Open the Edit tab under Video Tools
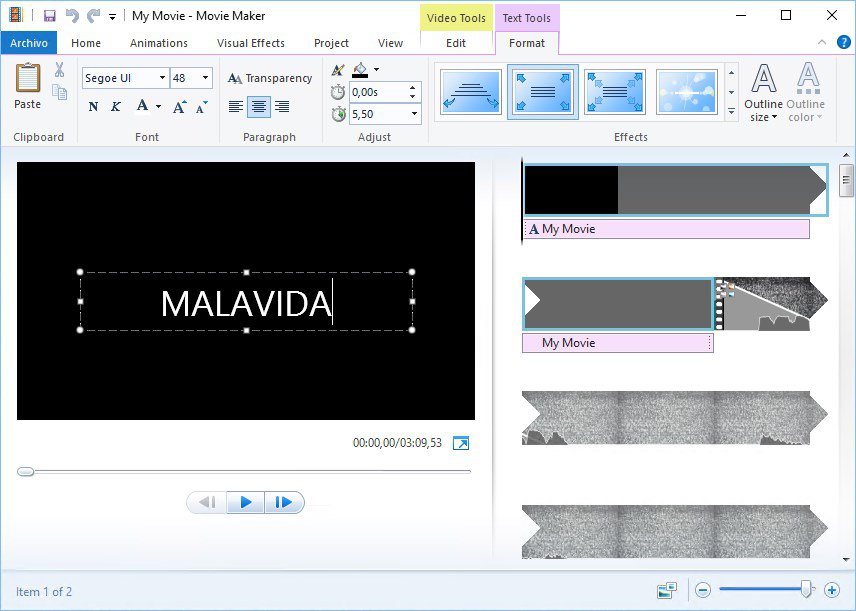Image resolution: width=856 pixels, height=611 pixels. pyautogui.click(x=456, y=43)
